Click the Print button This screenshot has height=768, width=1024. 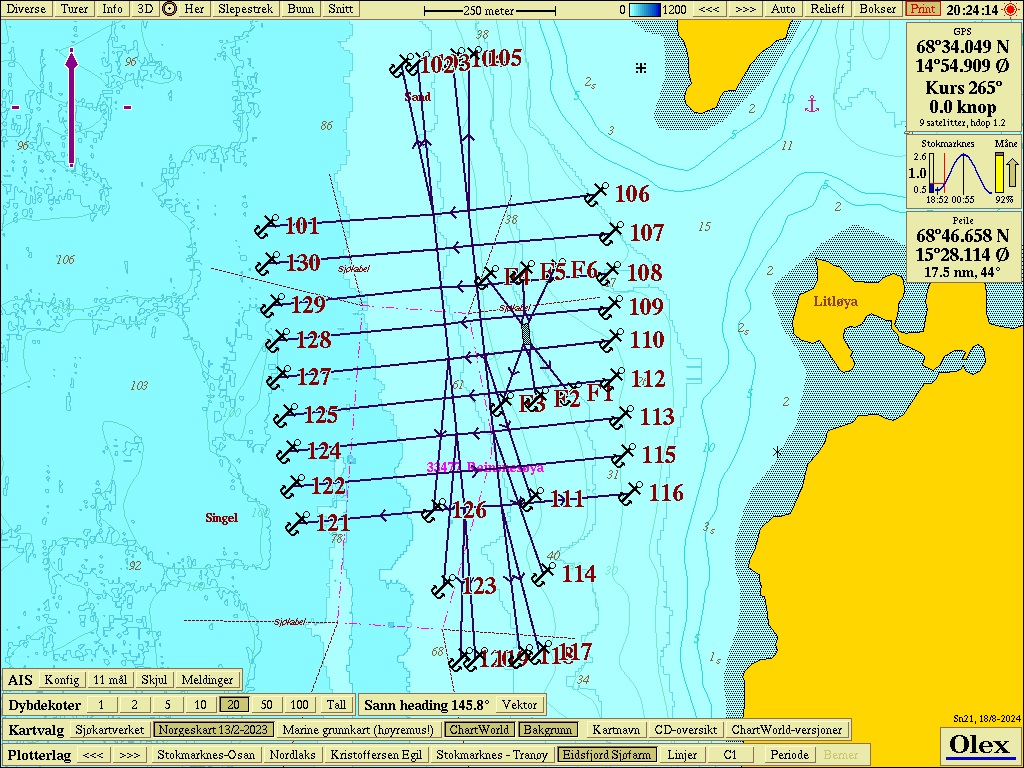click(923, 9)
